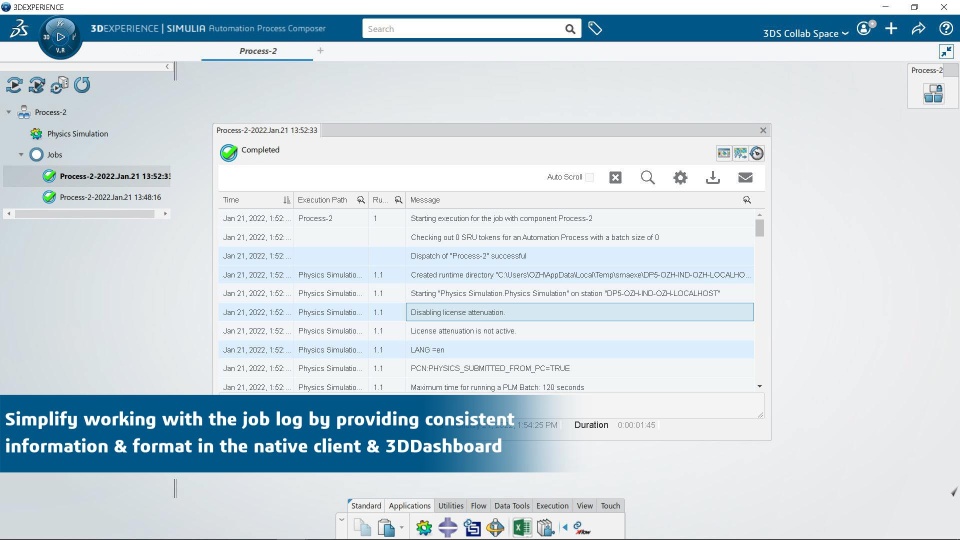This screenshot has height=540, width=960.
Task: Select the 'Disabling license attenuation.' message
Action: [580, 312]
